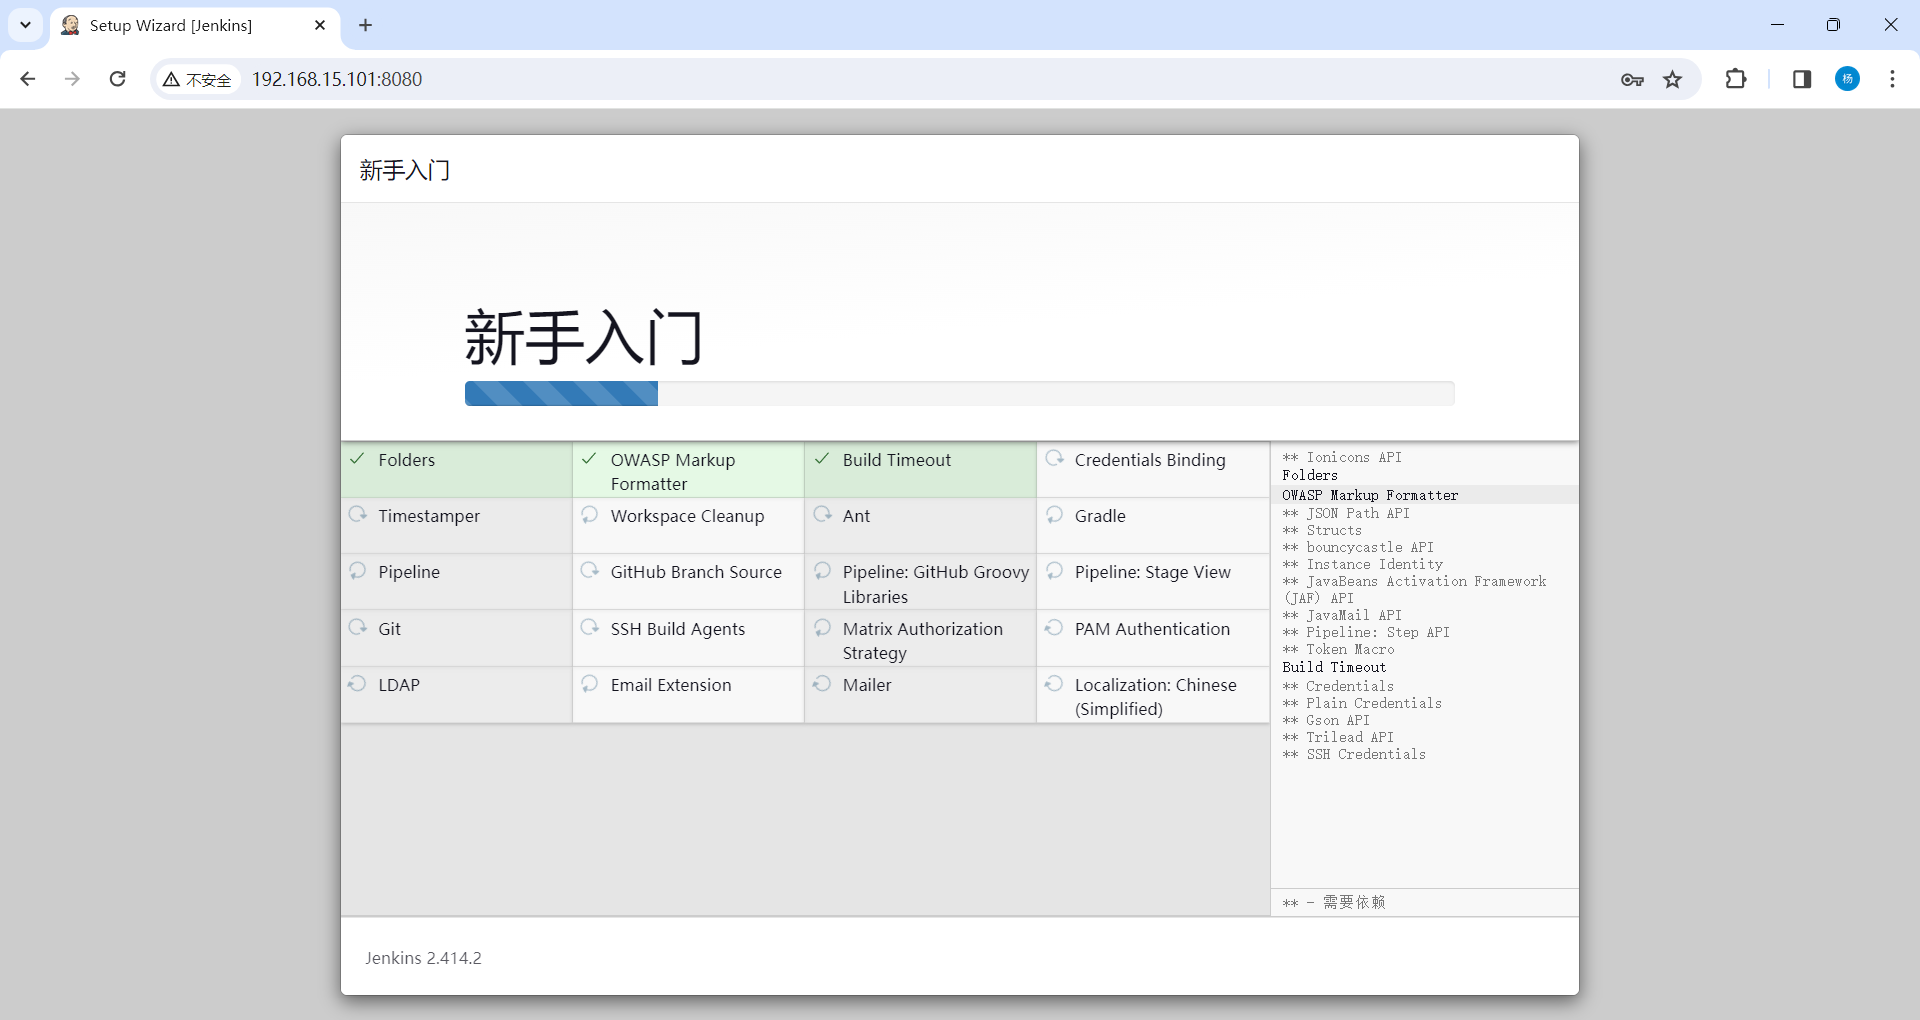This screenshot has height=1020, width=1920.
Task: Open the saved passwords key icon
Action: pos(1632,79)
